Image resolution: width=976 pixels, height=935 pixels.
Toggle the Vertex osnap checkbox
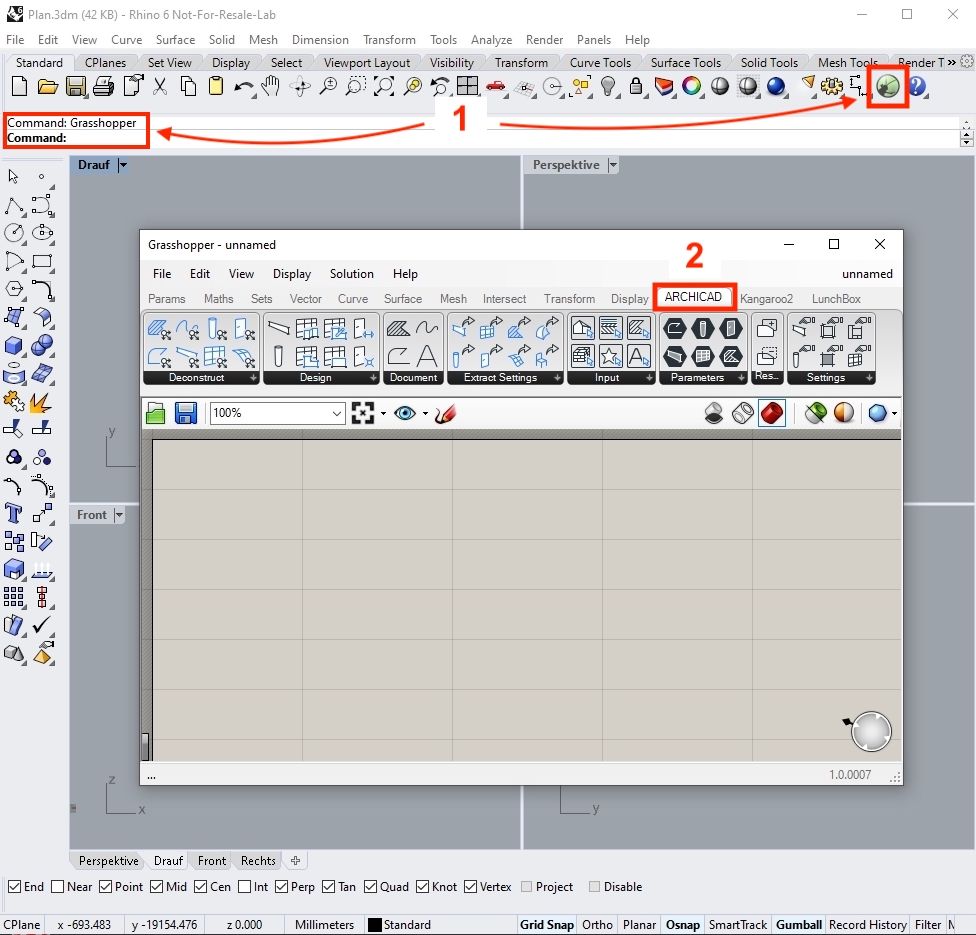pyautogui.click(x=471, y=886)
